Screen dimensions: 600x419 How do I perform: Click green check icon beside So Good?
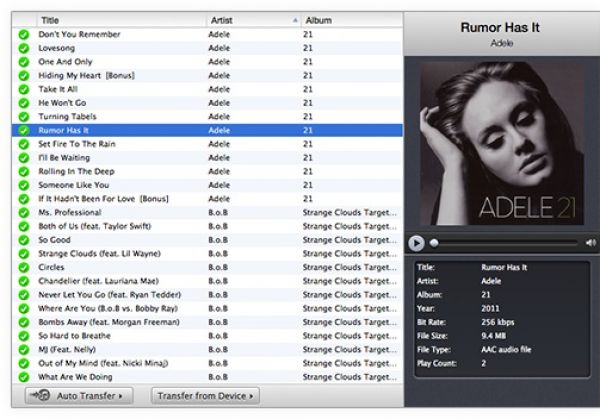[24, 240]
